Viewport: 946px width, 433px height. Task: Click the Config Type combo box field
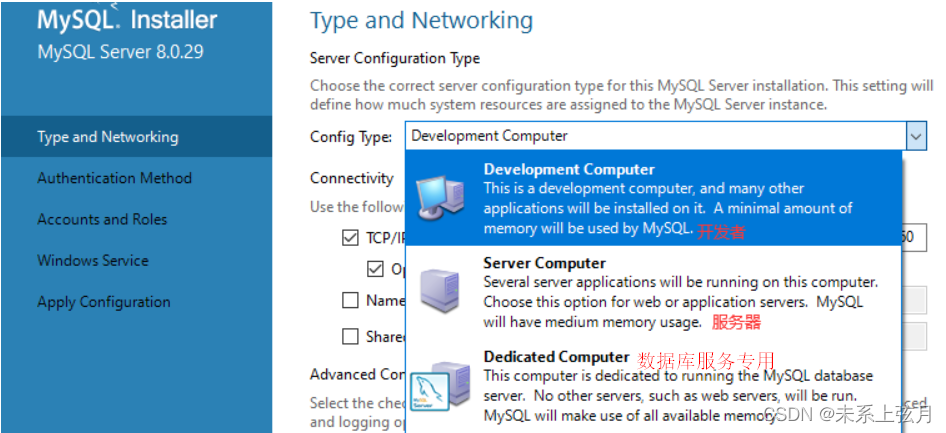pos(665,136)
